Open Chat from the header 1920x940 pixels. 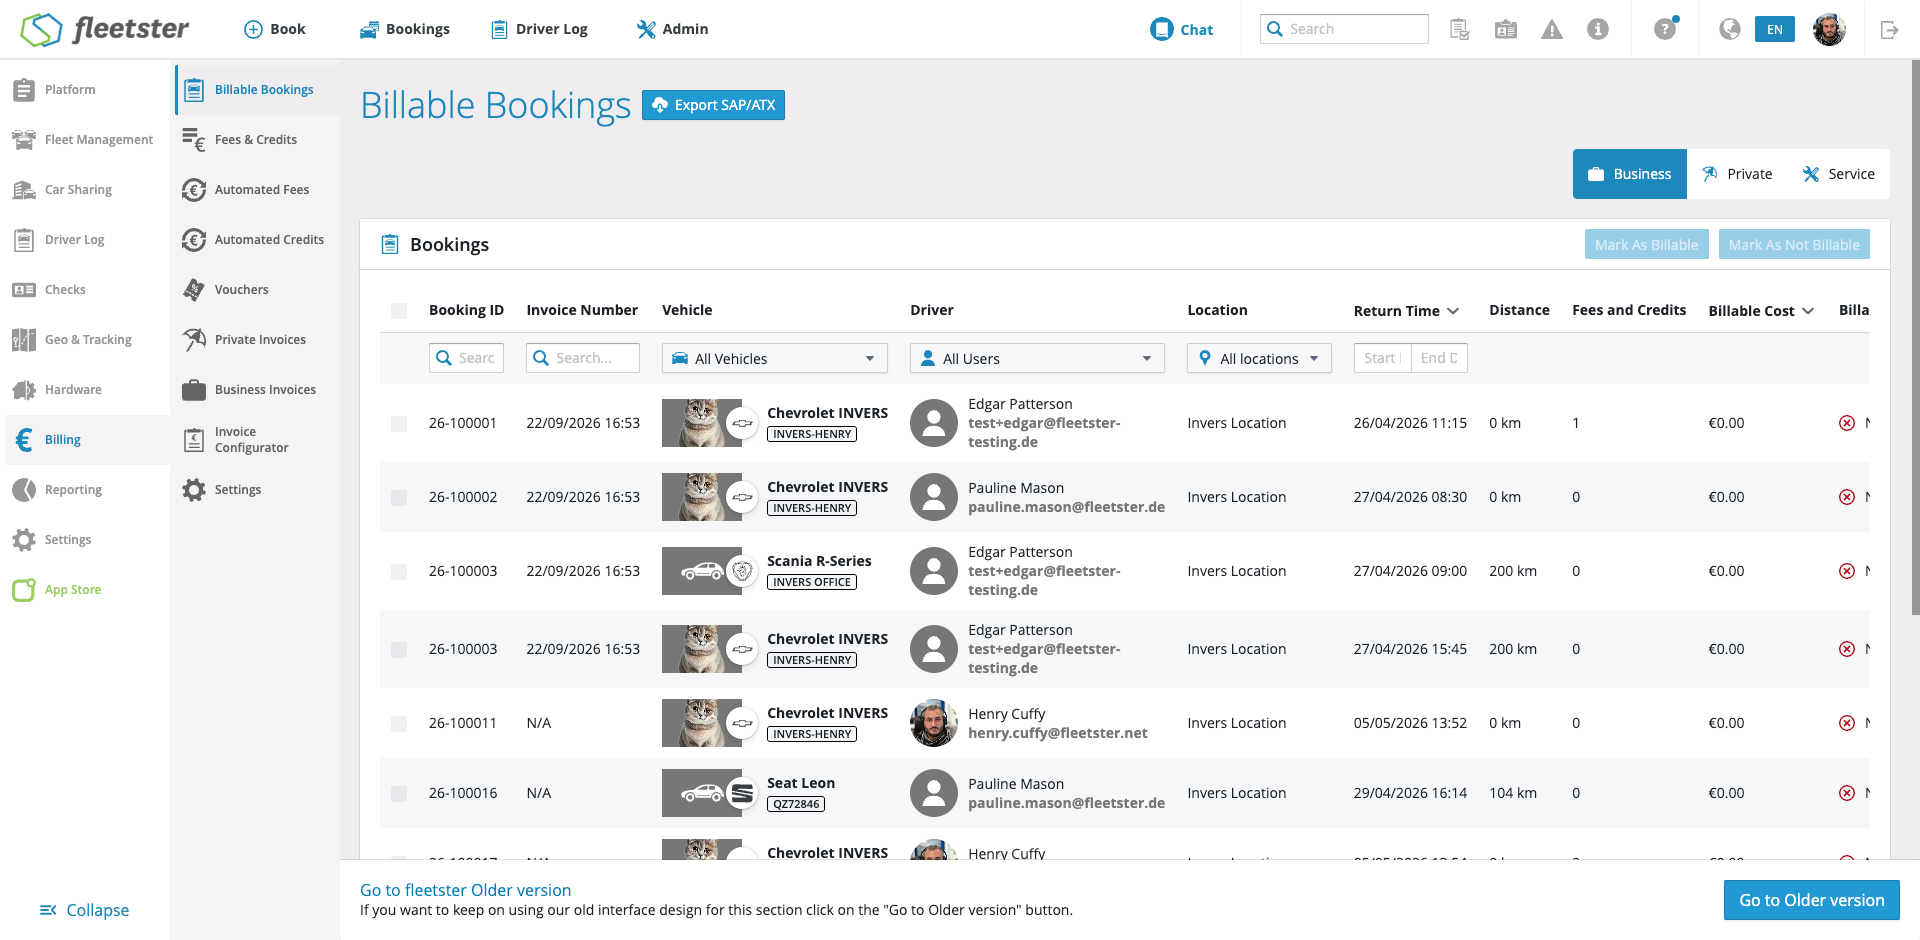(x=1181, y=29)
